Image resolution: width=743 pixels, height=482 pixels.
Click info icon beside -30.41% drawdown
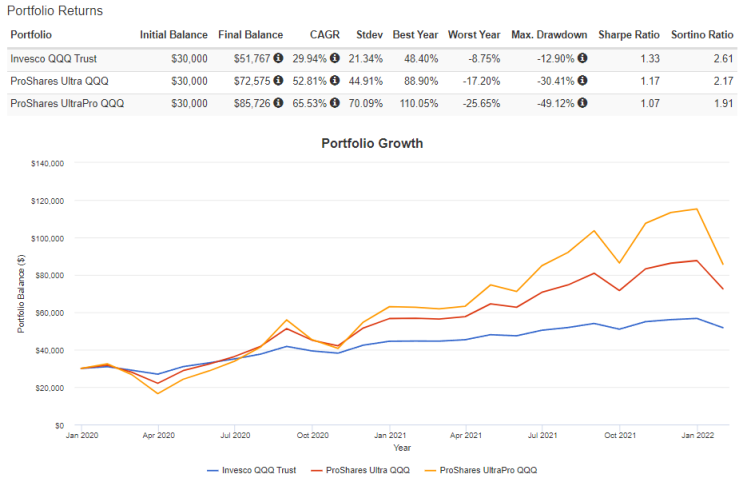click(x=583, y=80)
